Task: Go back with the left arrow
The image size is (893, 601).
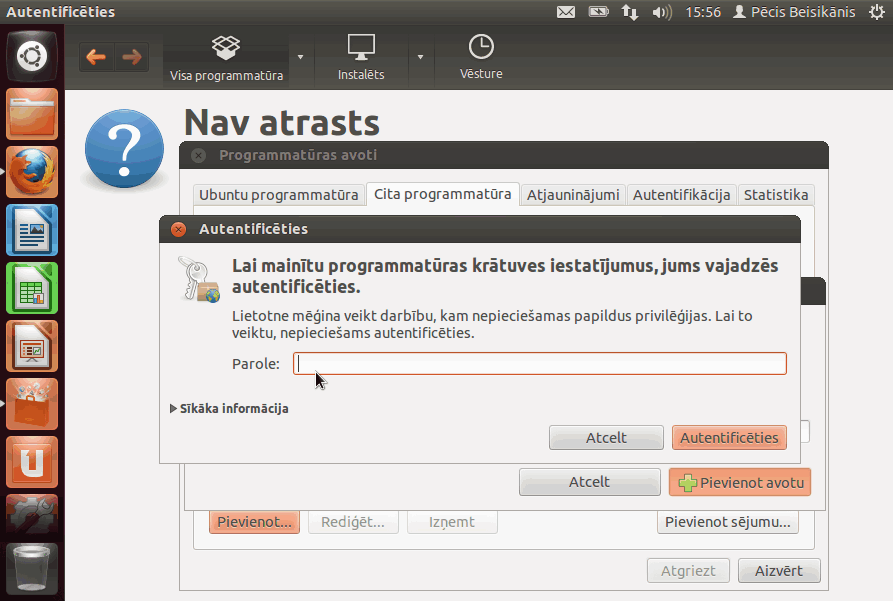Action: coord(96,56)
